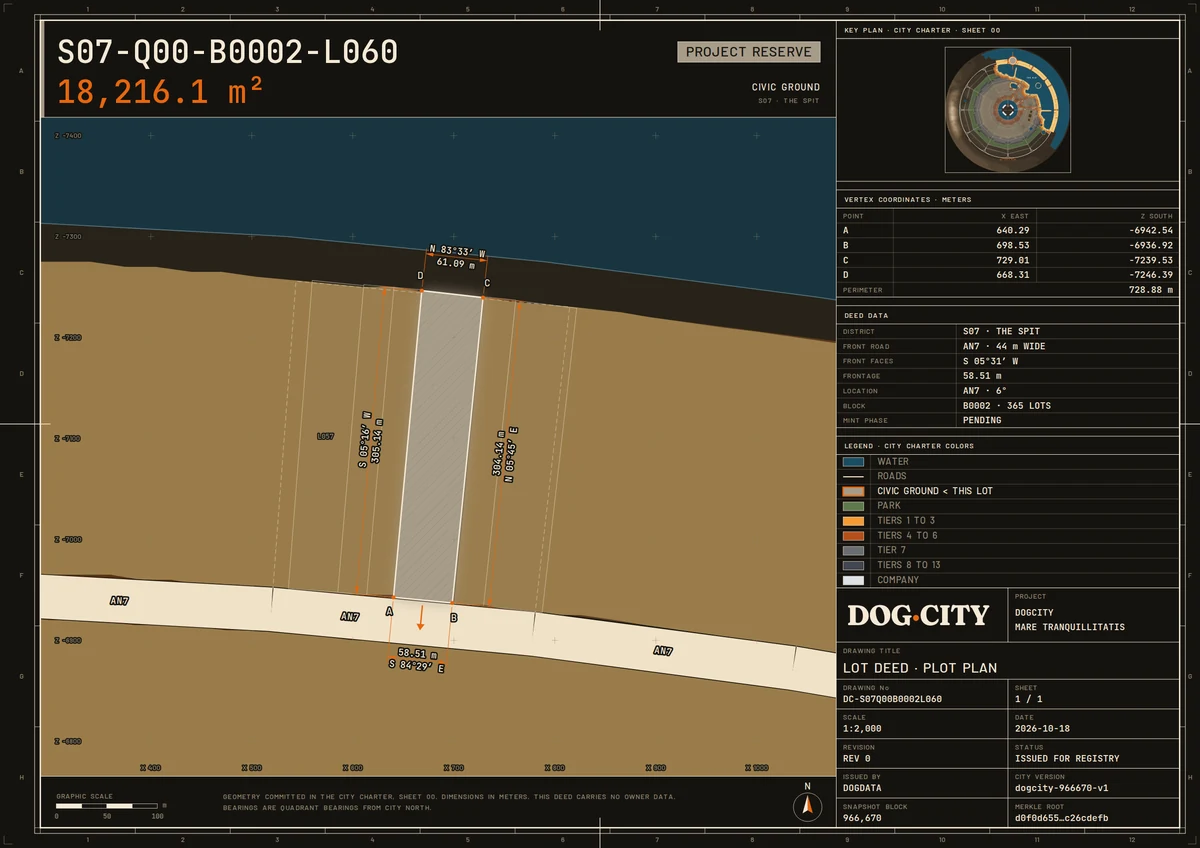Click the graphic scale bar

(107, 805)
